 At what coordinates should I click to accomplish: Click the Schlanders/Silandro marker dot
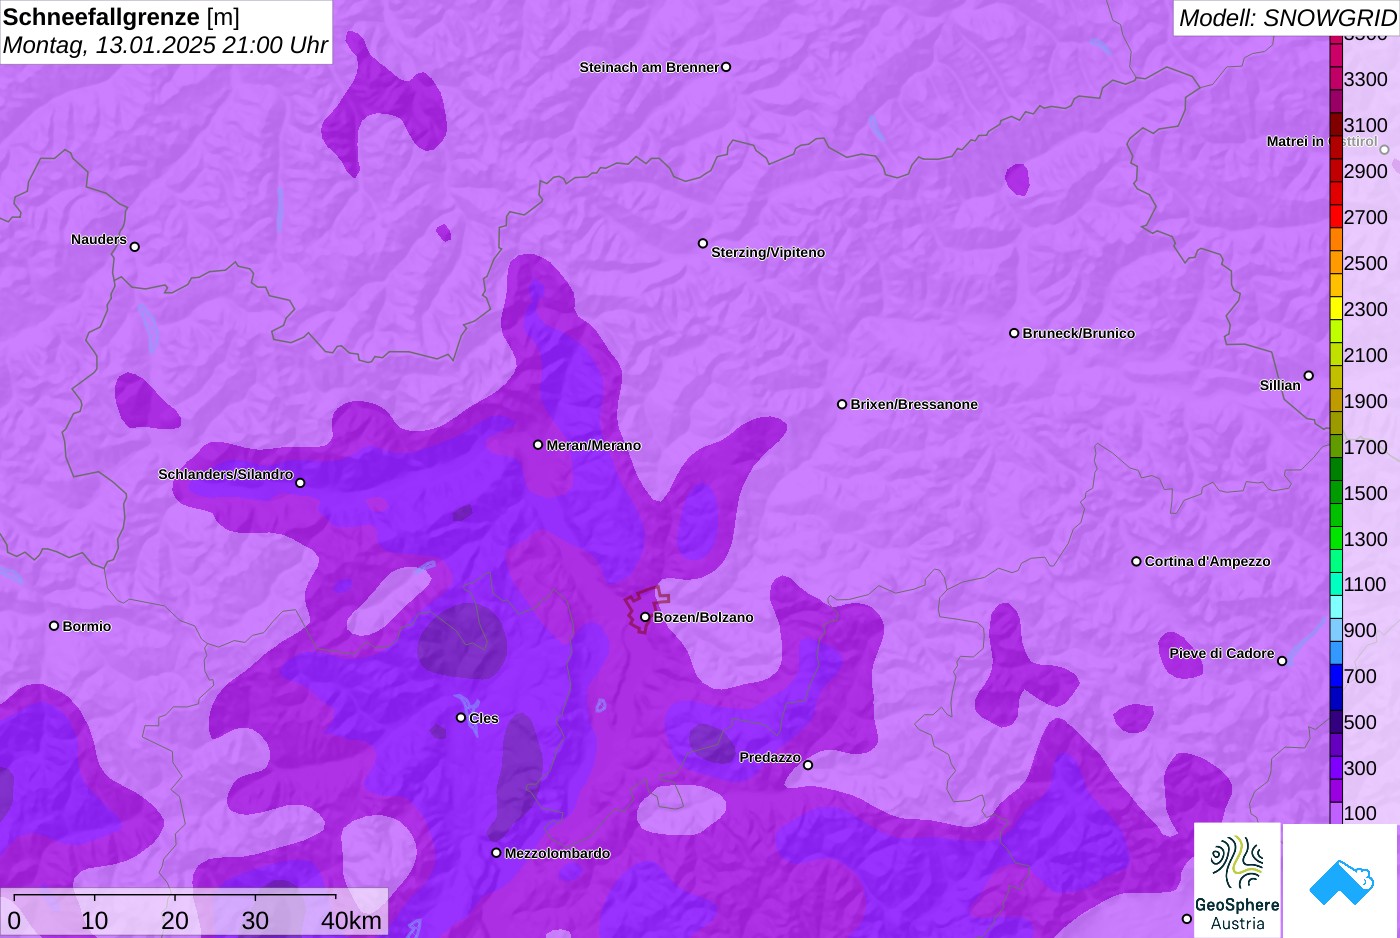[x=300, y=483]
